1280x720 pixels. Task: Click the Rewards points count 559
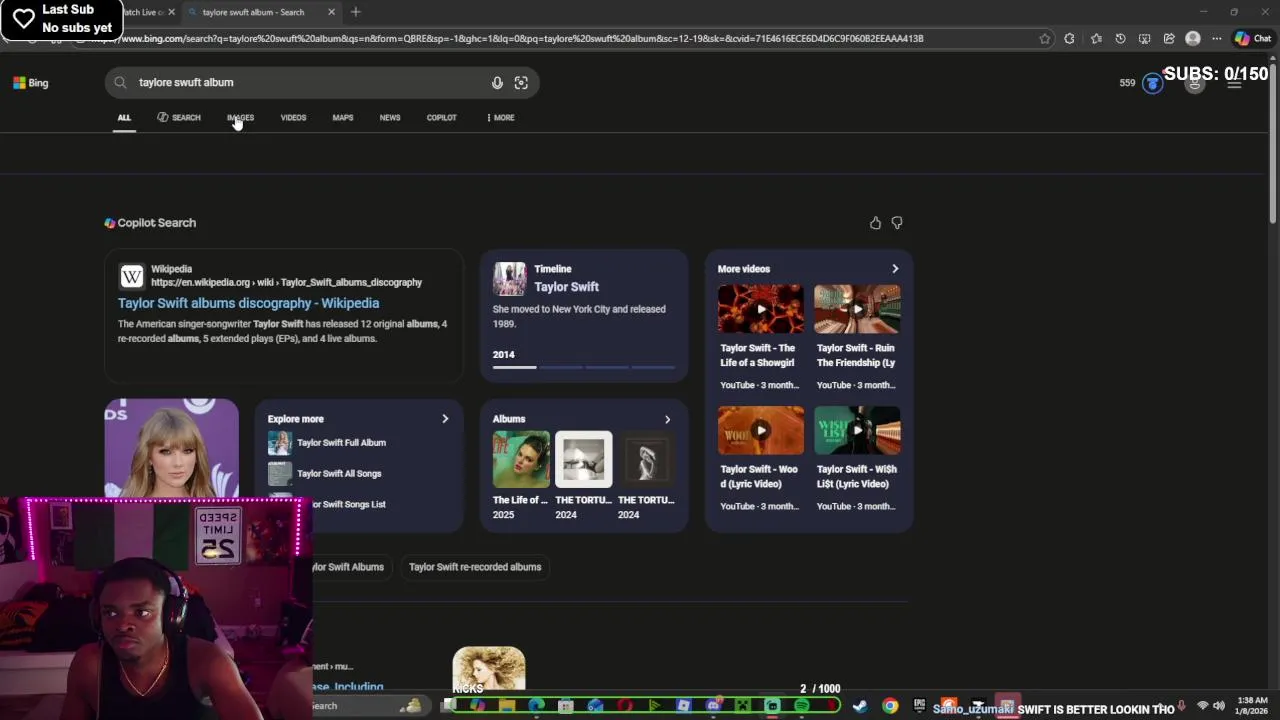coord(1128,83)
